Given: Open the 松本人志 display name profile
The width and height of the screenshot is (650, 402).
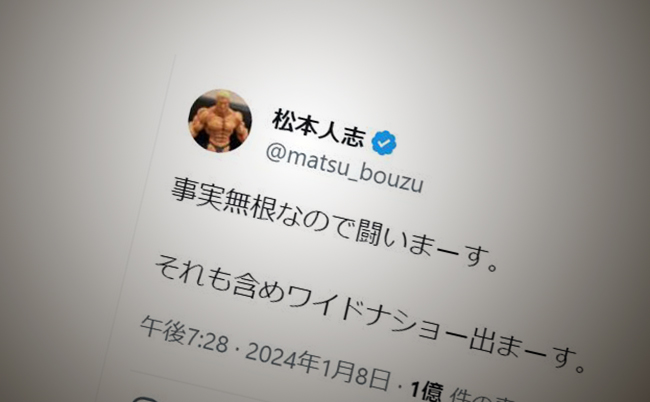Looking at the screenshot, I should [319, 128].
